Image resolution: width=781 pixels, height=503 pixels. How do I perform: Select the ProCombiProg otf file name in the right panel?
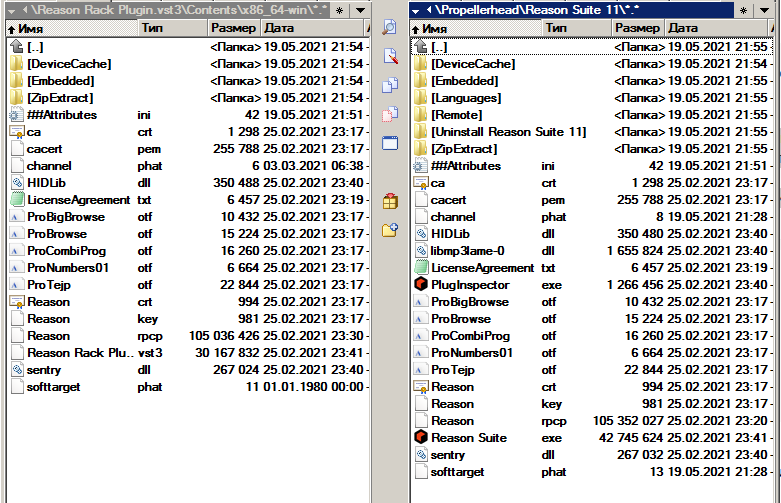coord(470,336)
